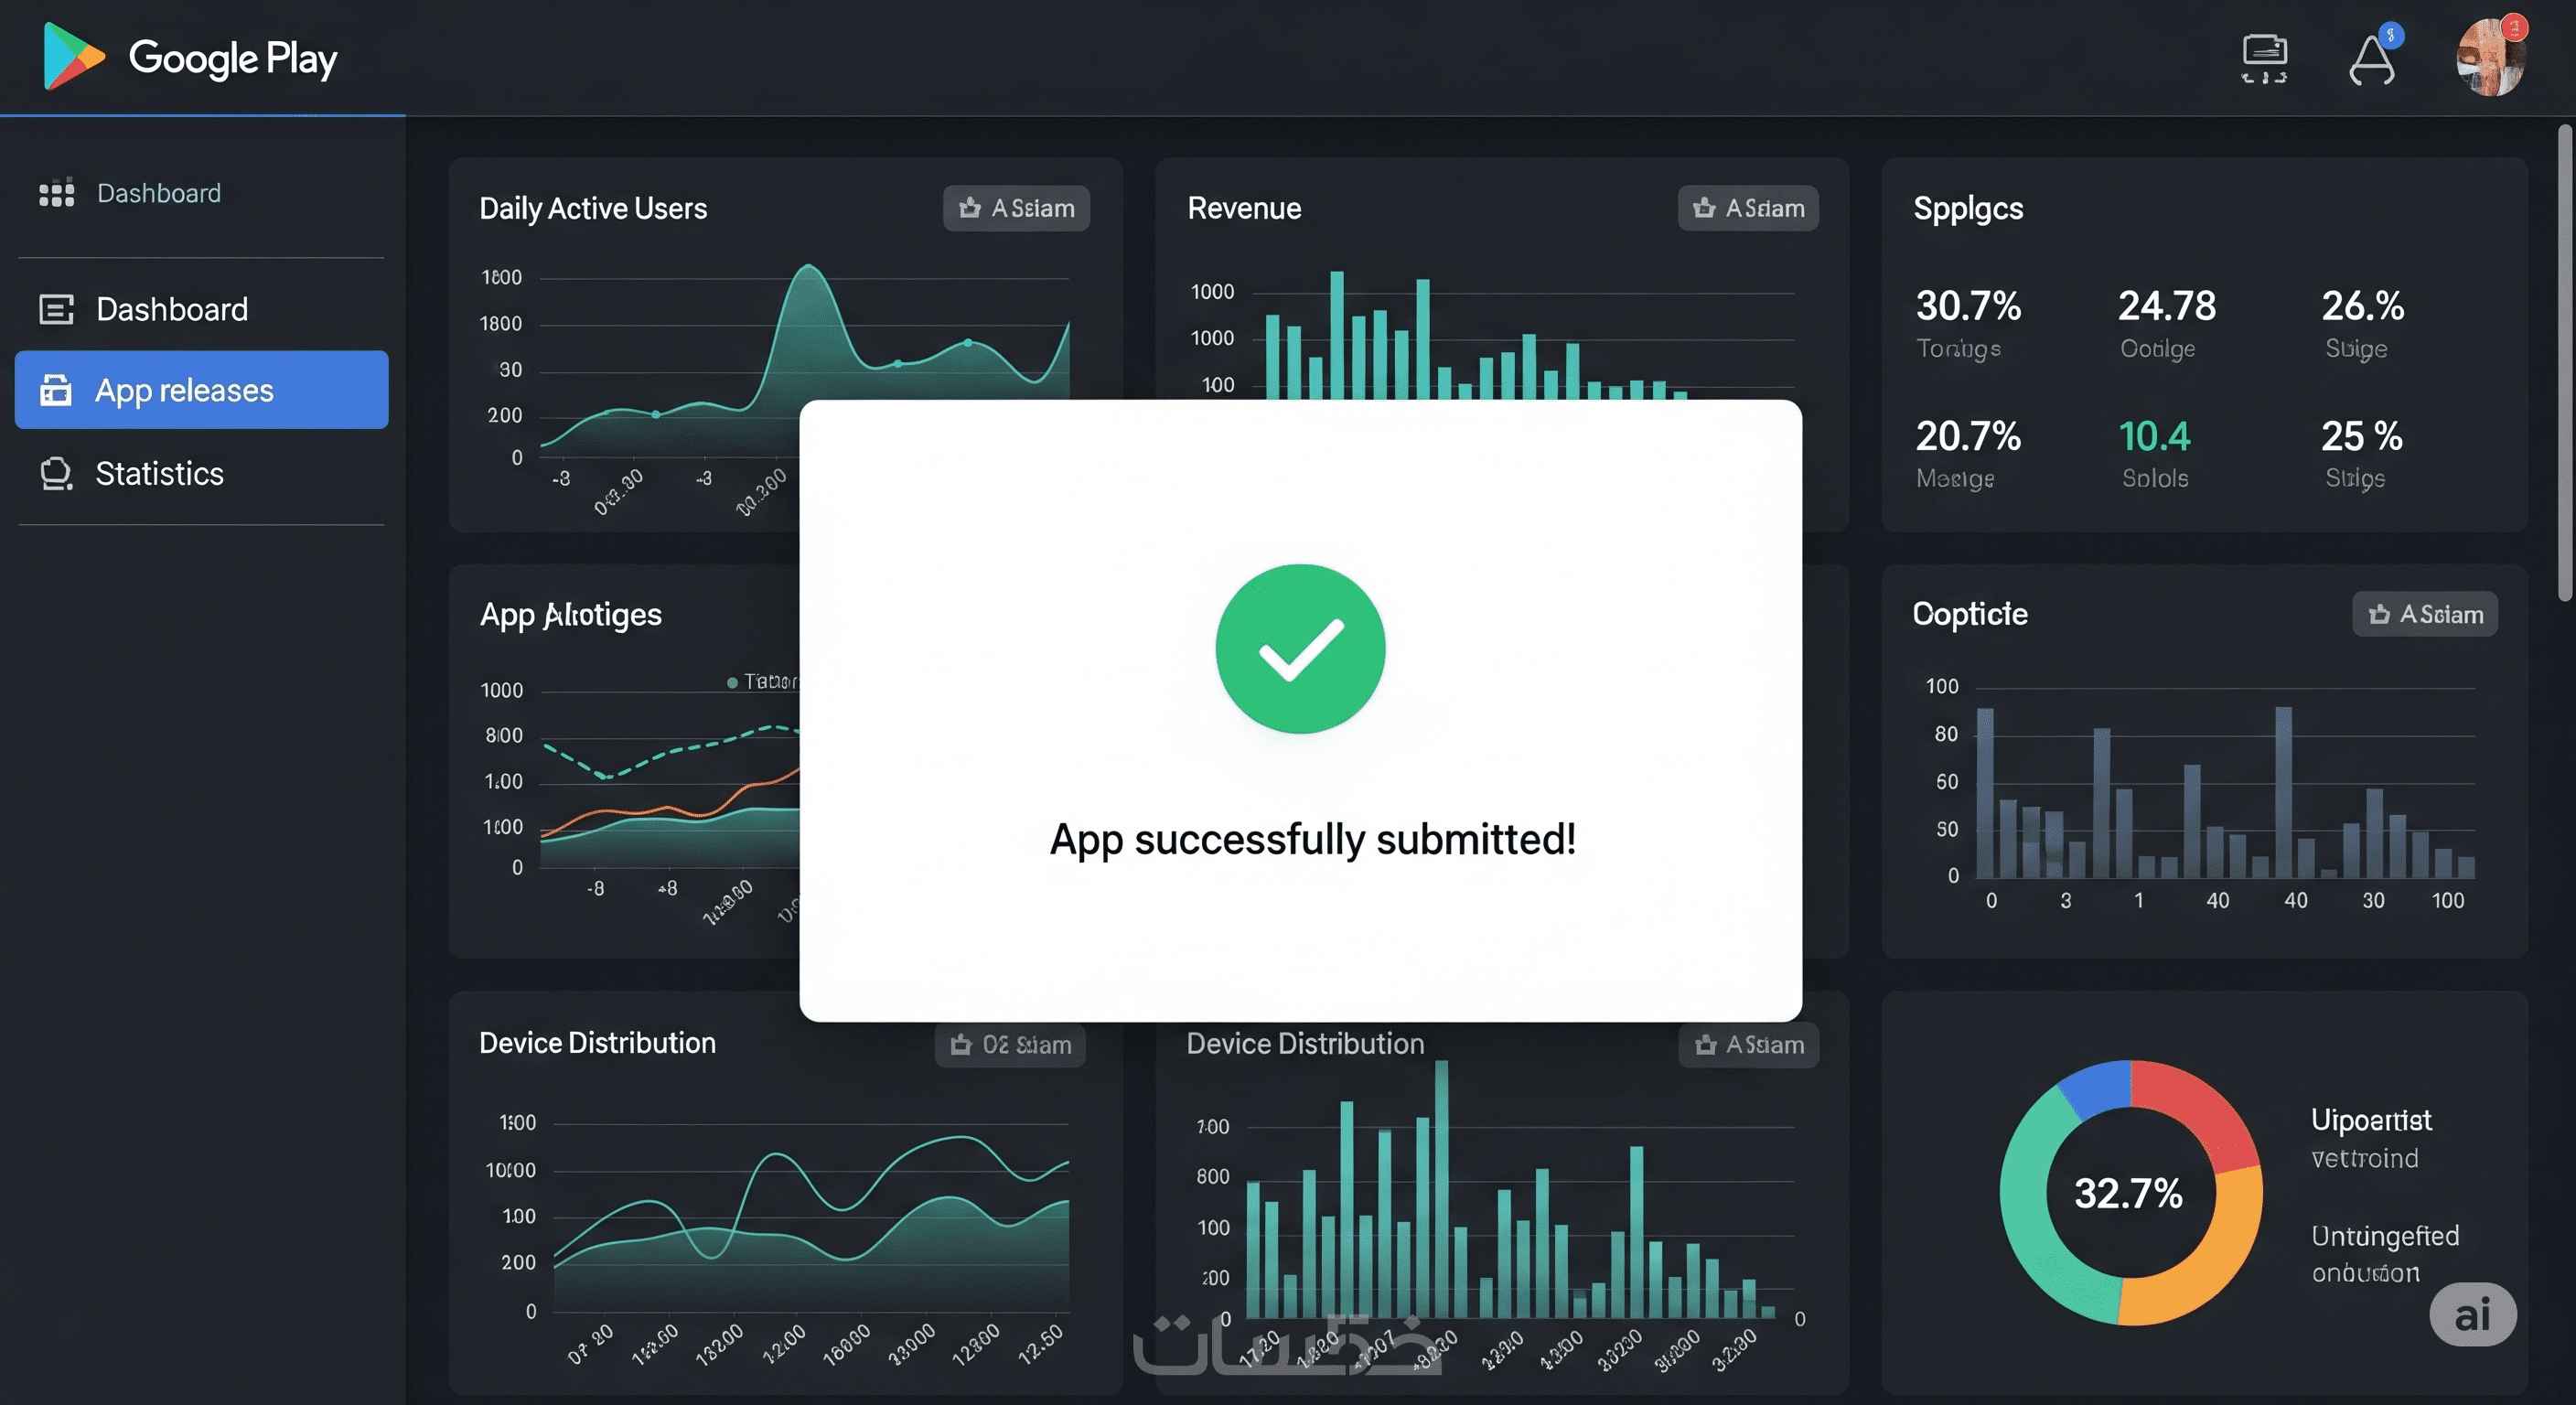2576x1405 pixels.
Task: Open notifications bell icon in header
Action: 2371,60
